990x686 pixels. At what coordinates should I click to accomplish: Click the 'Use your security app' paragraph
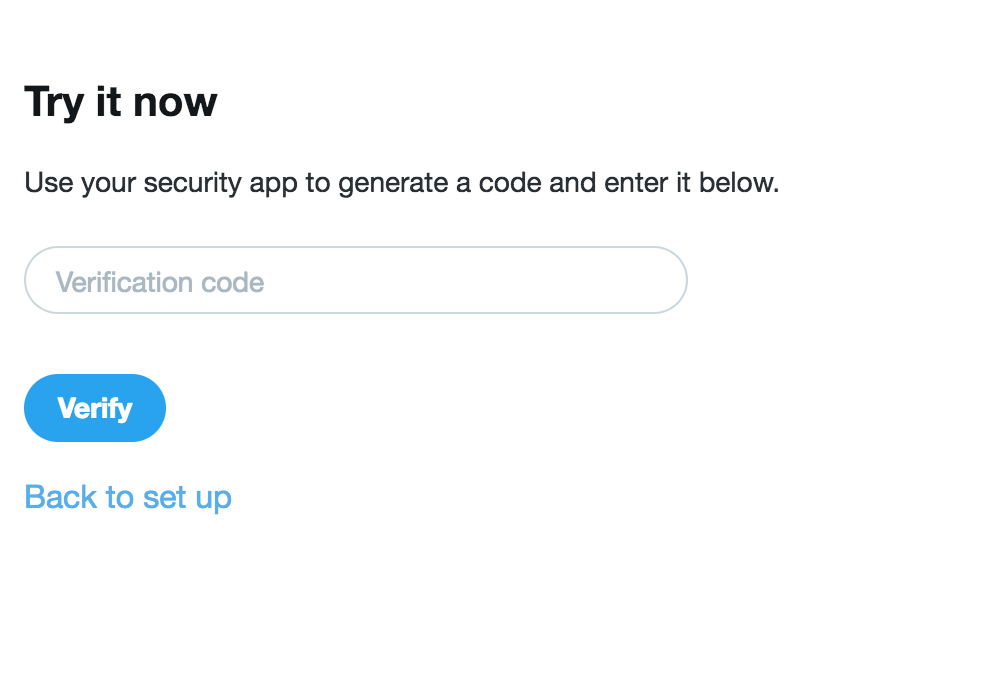click(401, 184)
